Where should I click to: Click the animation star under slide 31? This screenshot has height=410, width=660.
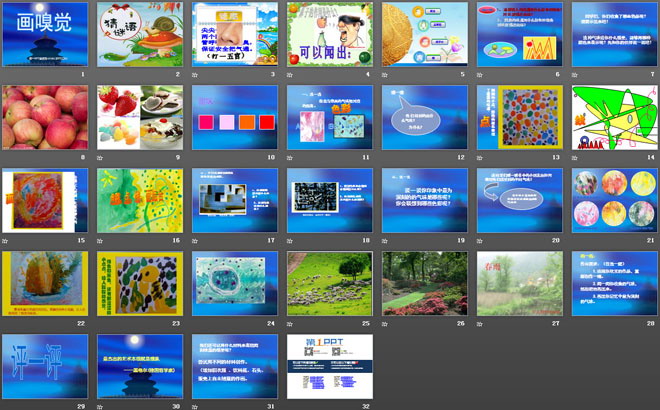[x=195, y=407]
